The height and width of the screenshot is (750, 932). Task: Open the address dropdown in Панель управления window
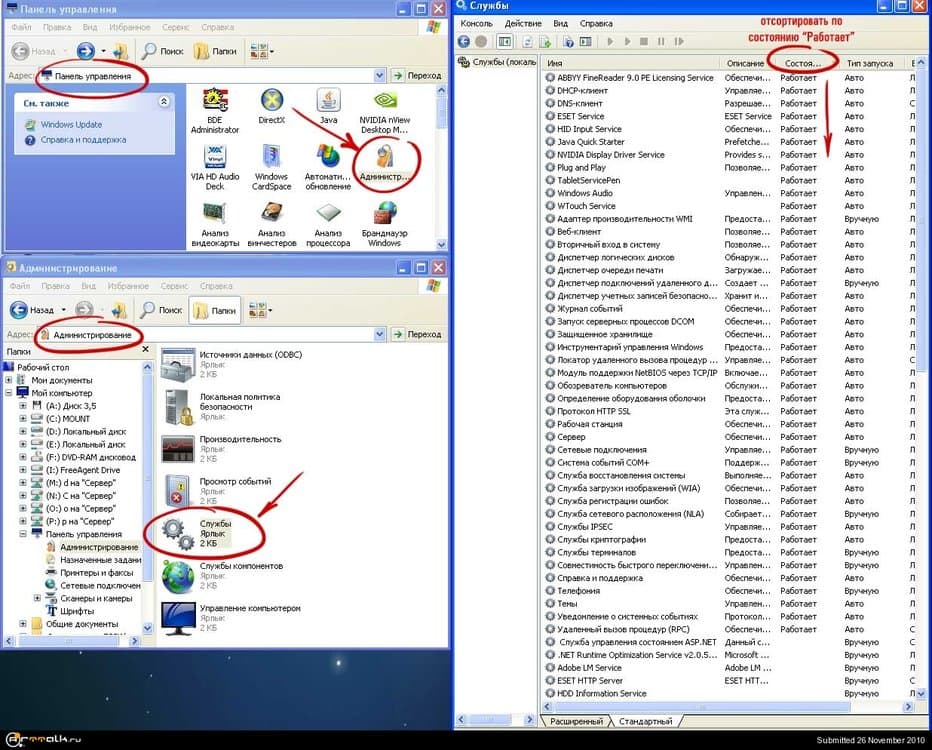(380, 75)
